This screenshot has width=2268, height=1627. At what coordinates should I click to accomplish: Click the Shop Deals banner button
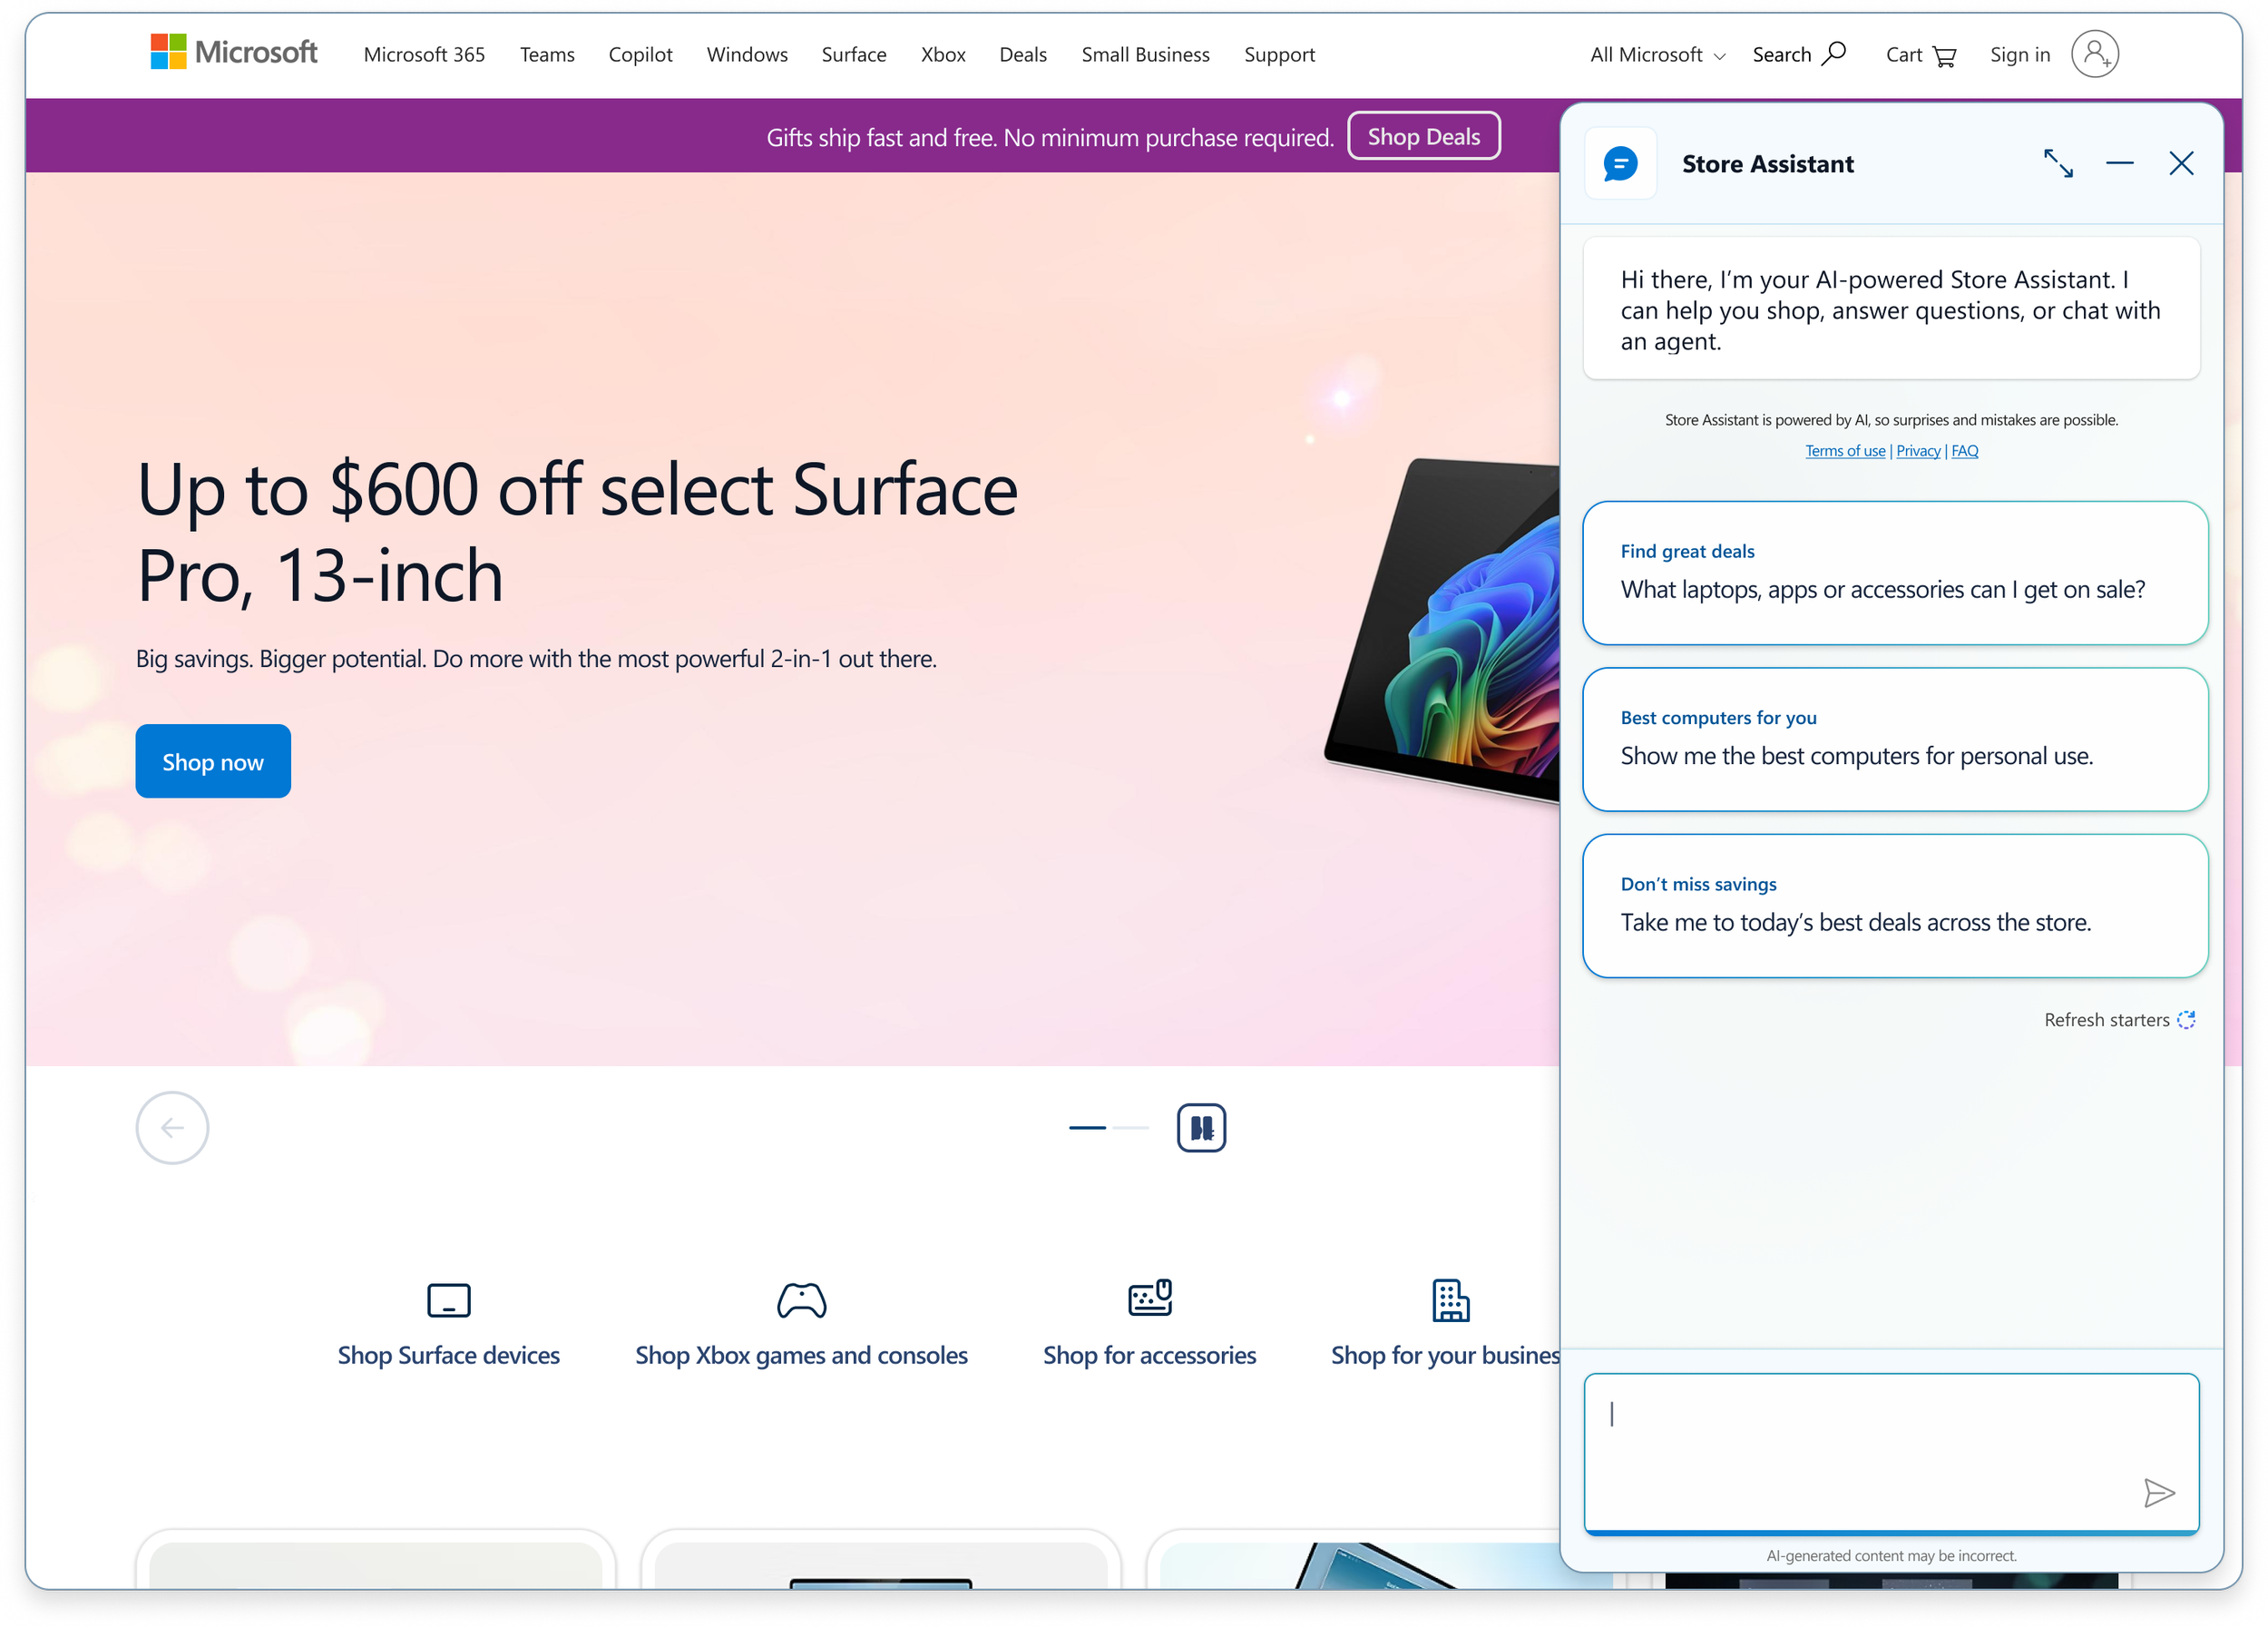(x=1423, y=136)
